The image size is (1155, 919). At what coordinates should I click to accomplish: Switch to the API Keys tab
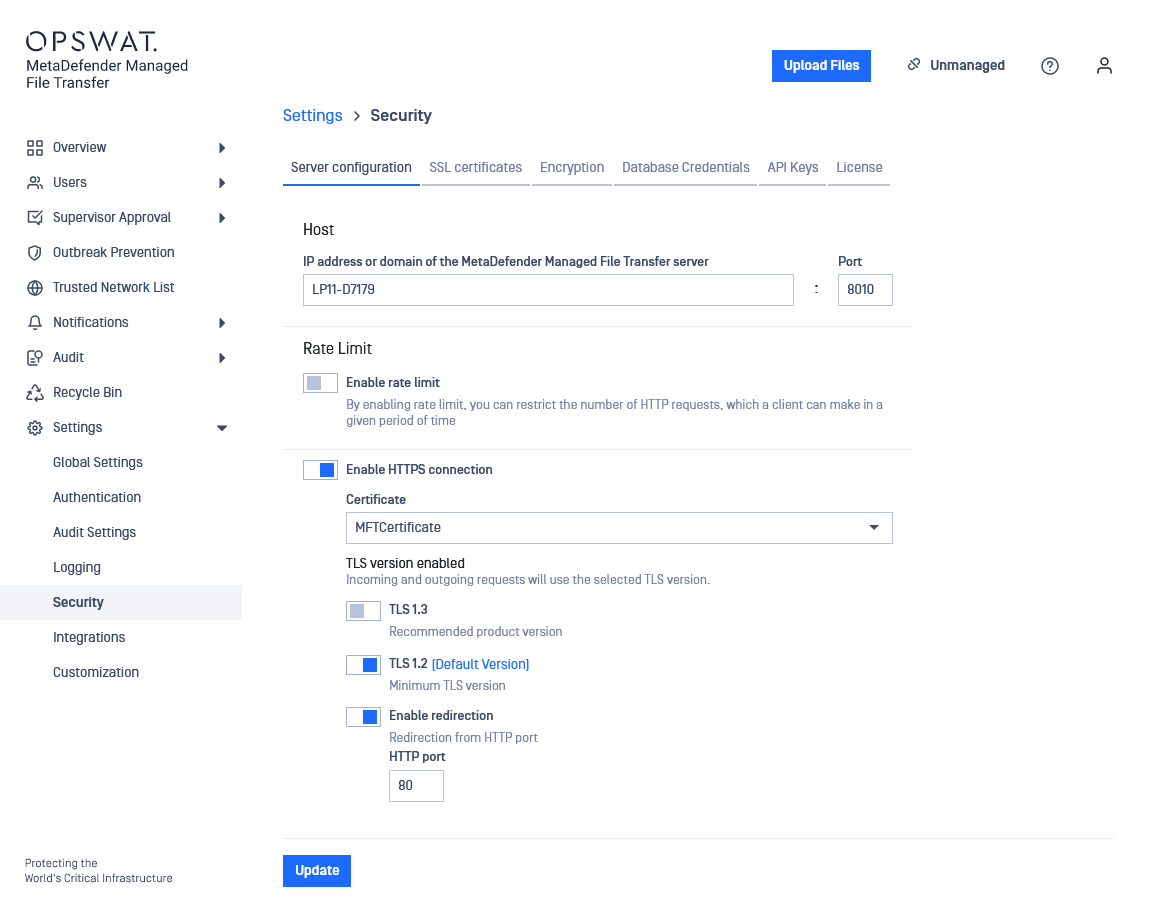point(793,168)
